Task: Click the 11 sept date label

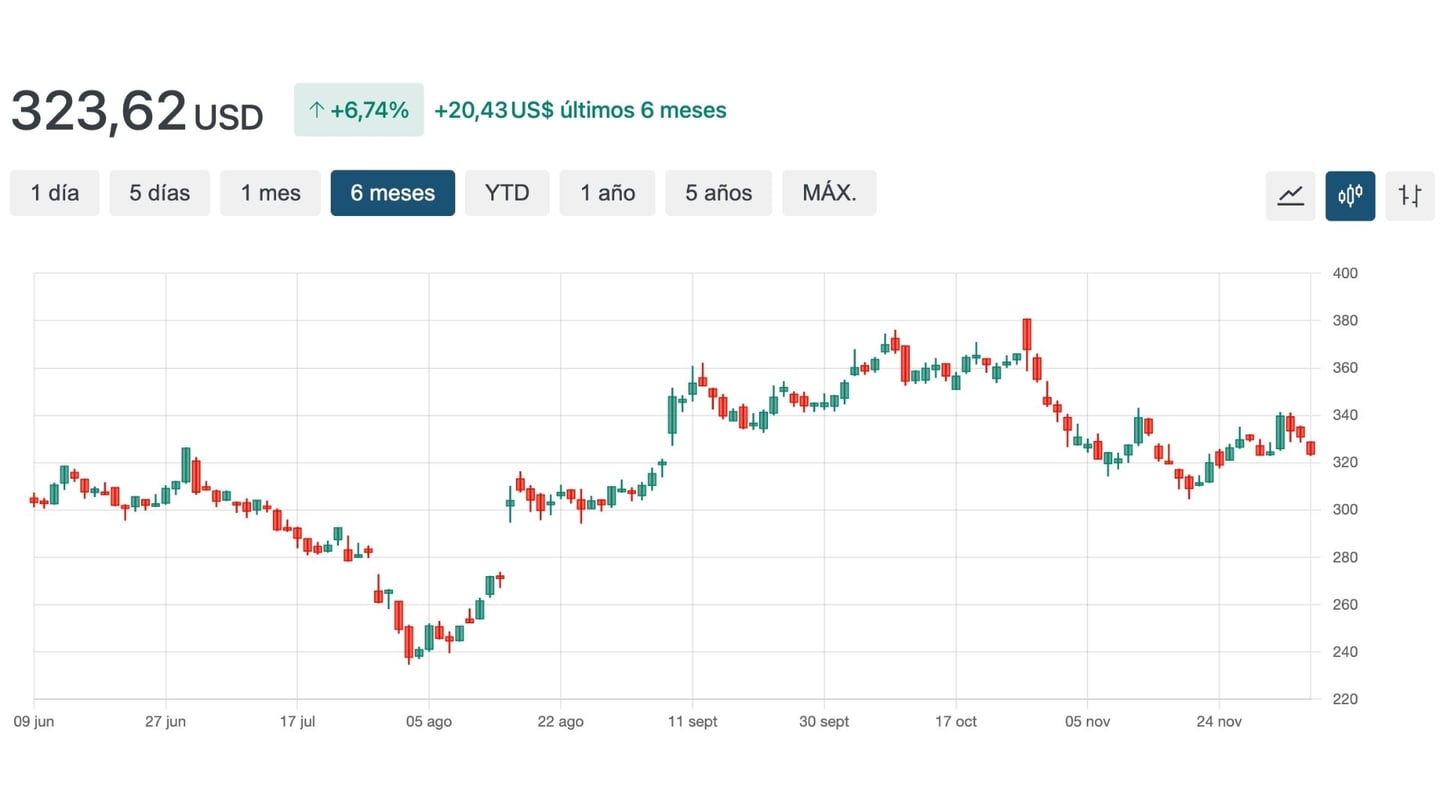Action: [692, 722]
